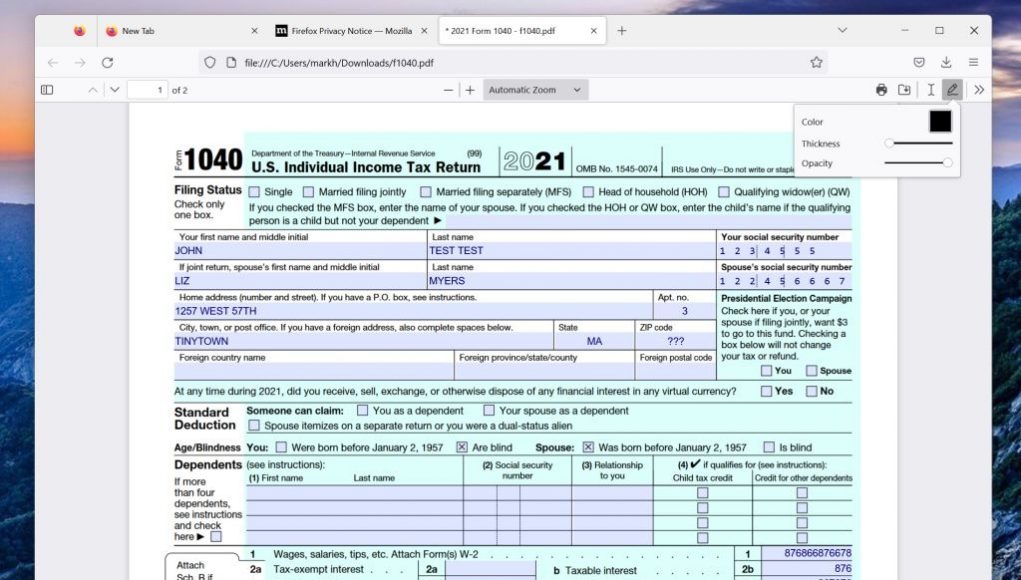1021x580 pixels.
Task: Open the PDF tools overflow menu
Action: pyautogui.click(x=979, y=90)
